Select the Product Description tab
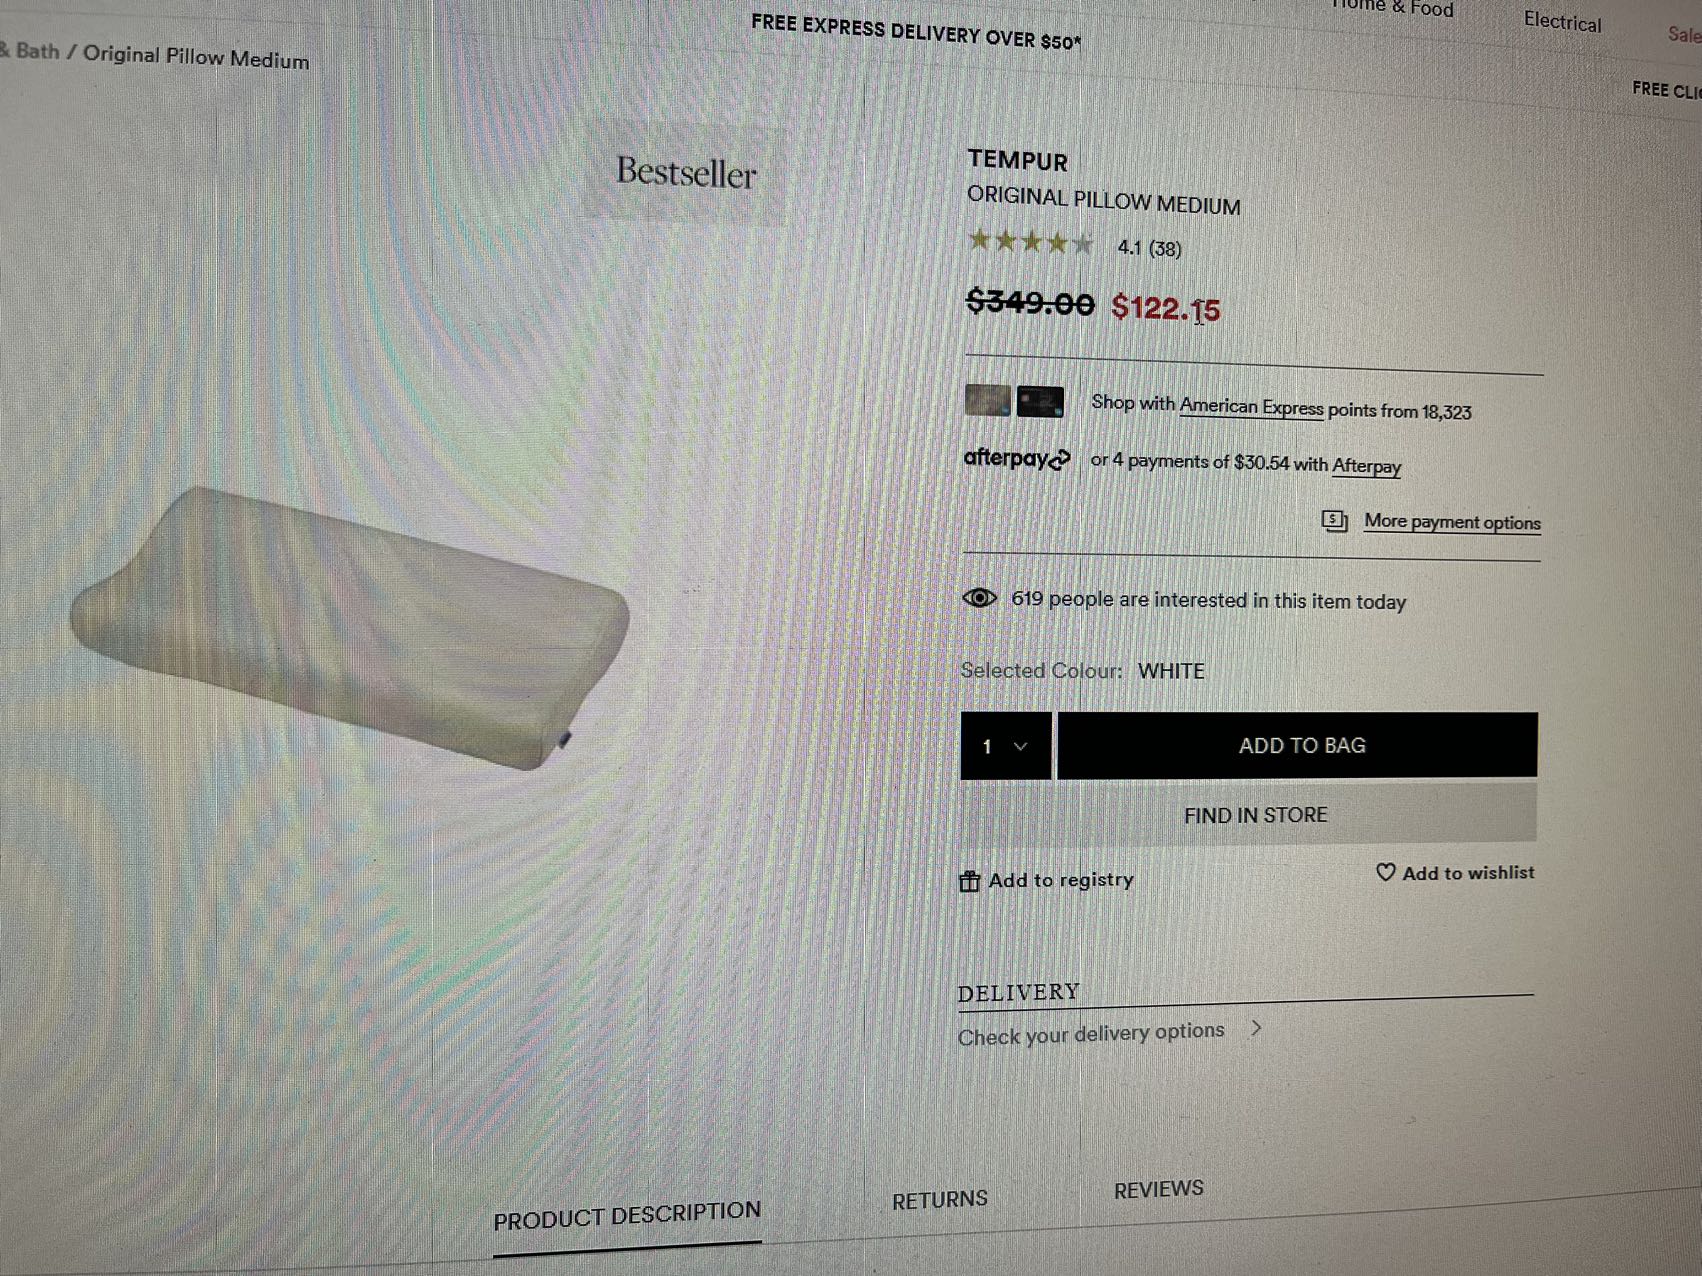Image resolution: width=1702 pixels, height=1276 pixels. pyautogui.click(x=627, y=1216)
